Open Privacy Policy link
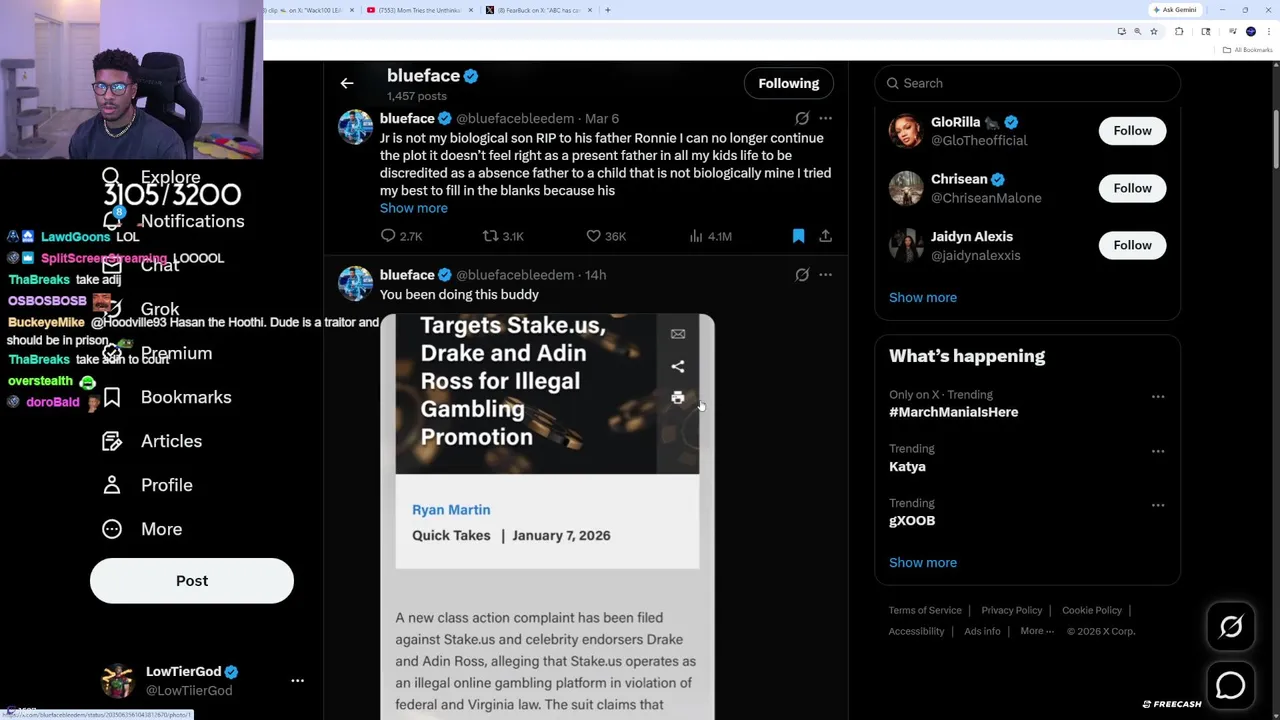Image resolution: width=1280 pixels, height=720 pixels. pos(1011,610)
